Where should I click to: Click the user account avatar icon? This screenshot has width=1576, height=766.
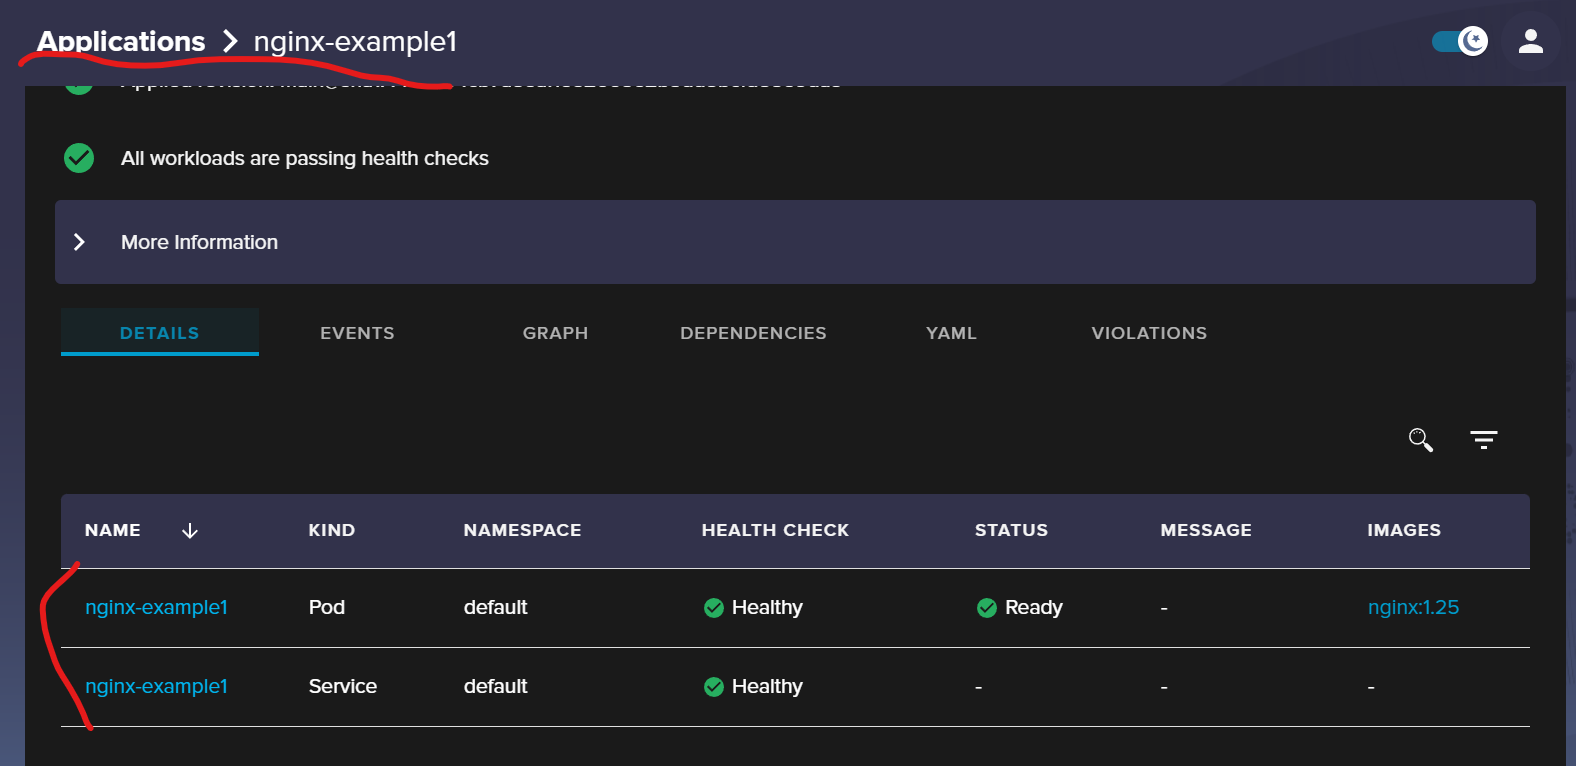point(1531,41)
